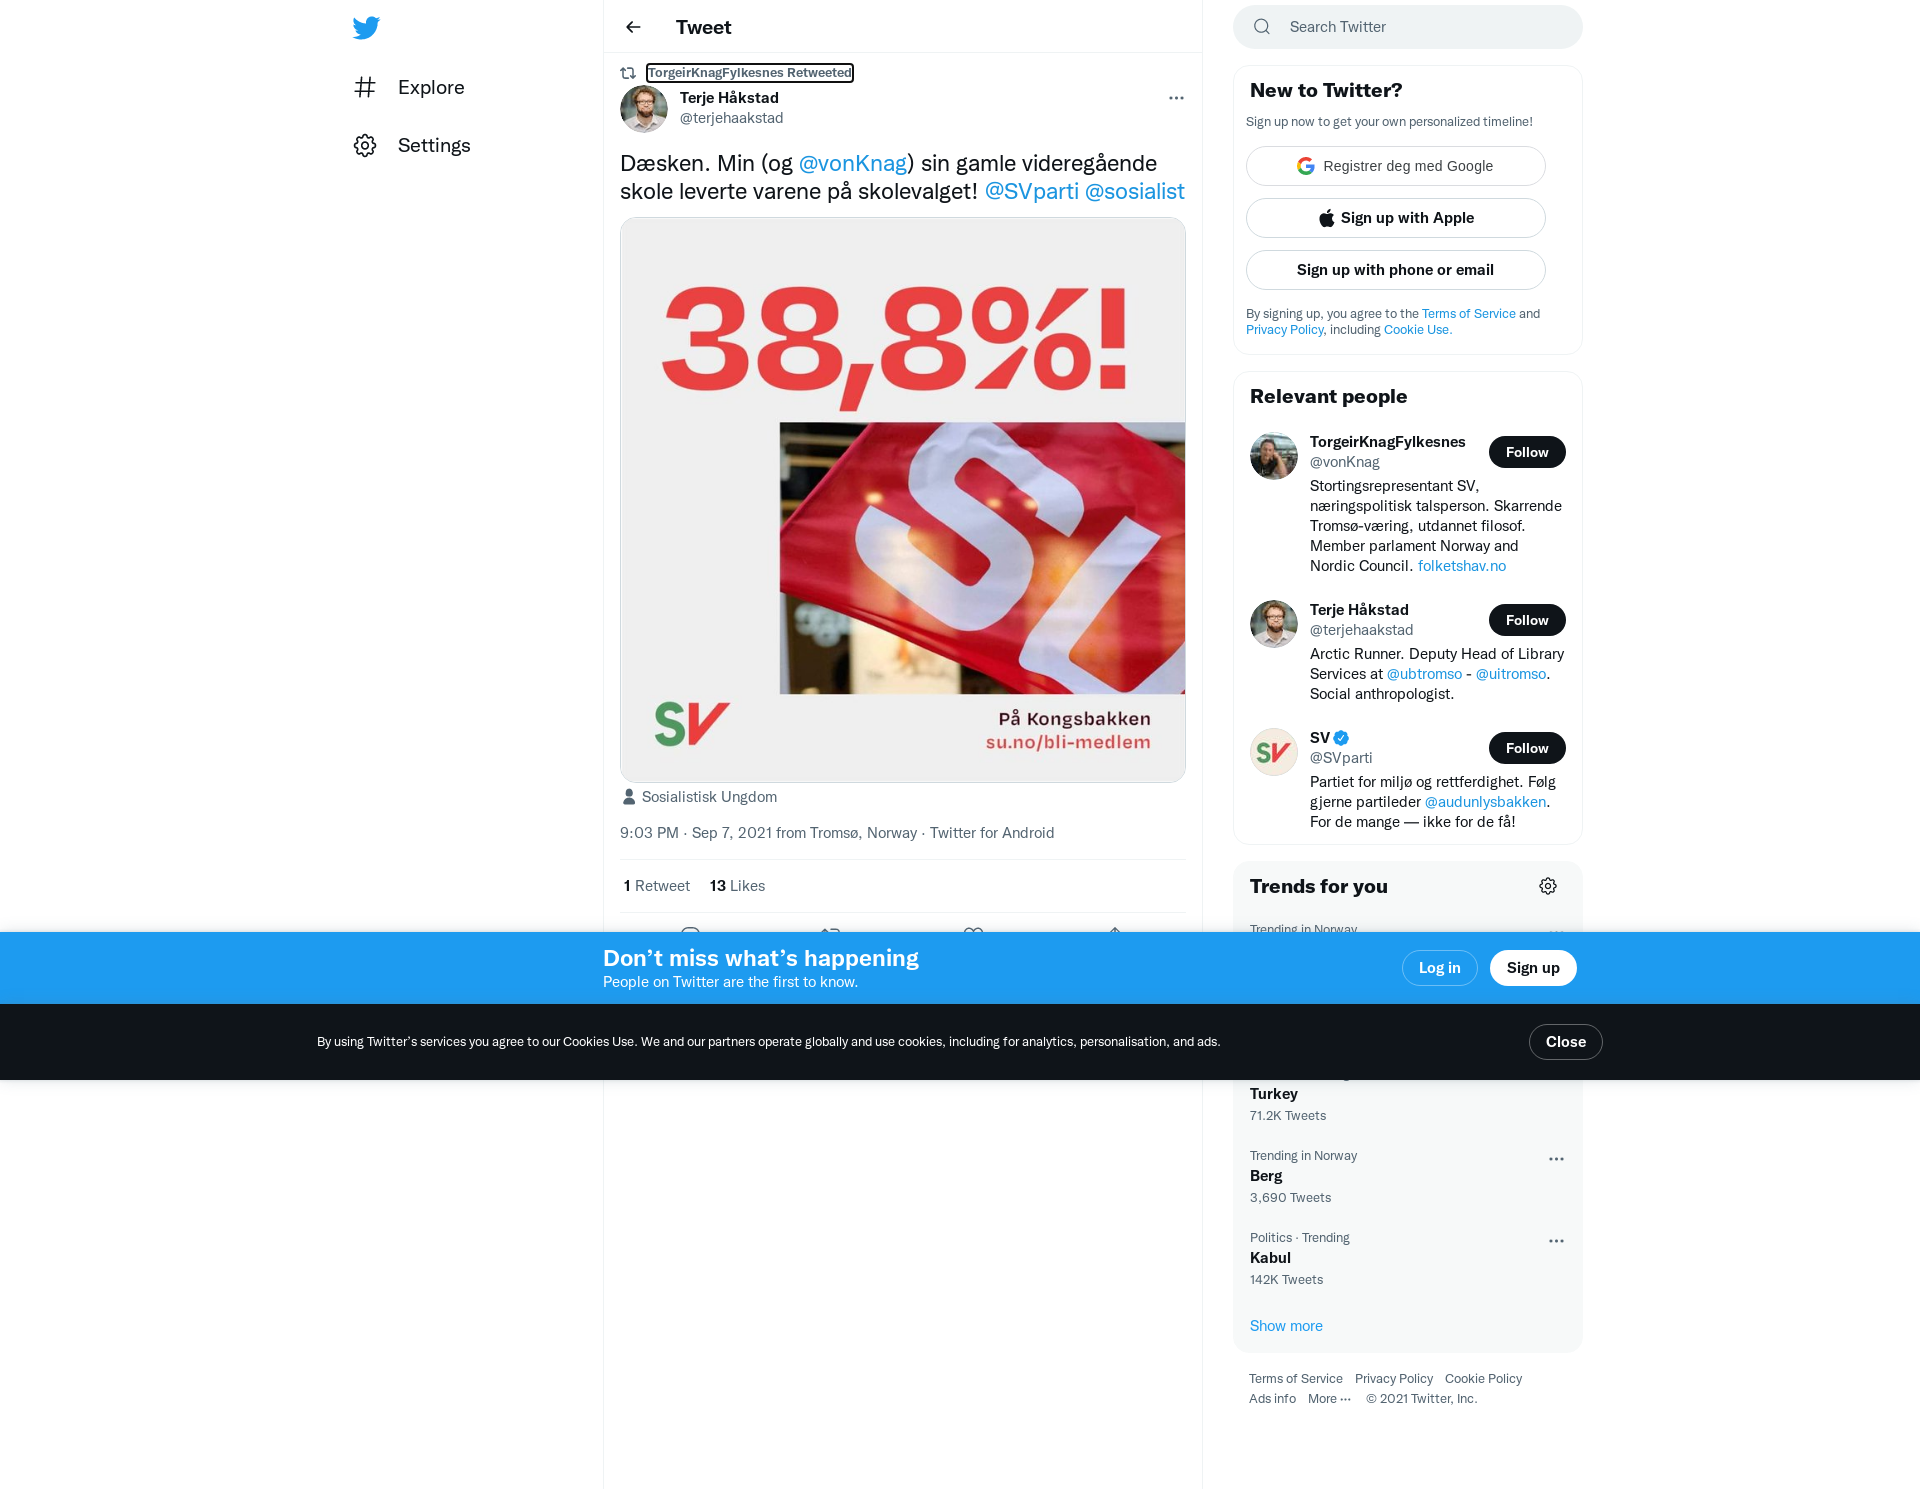The image size is (1920, 1489).
Task: Open more options for the Berg trend
Action: [x=1556, y=1159]
